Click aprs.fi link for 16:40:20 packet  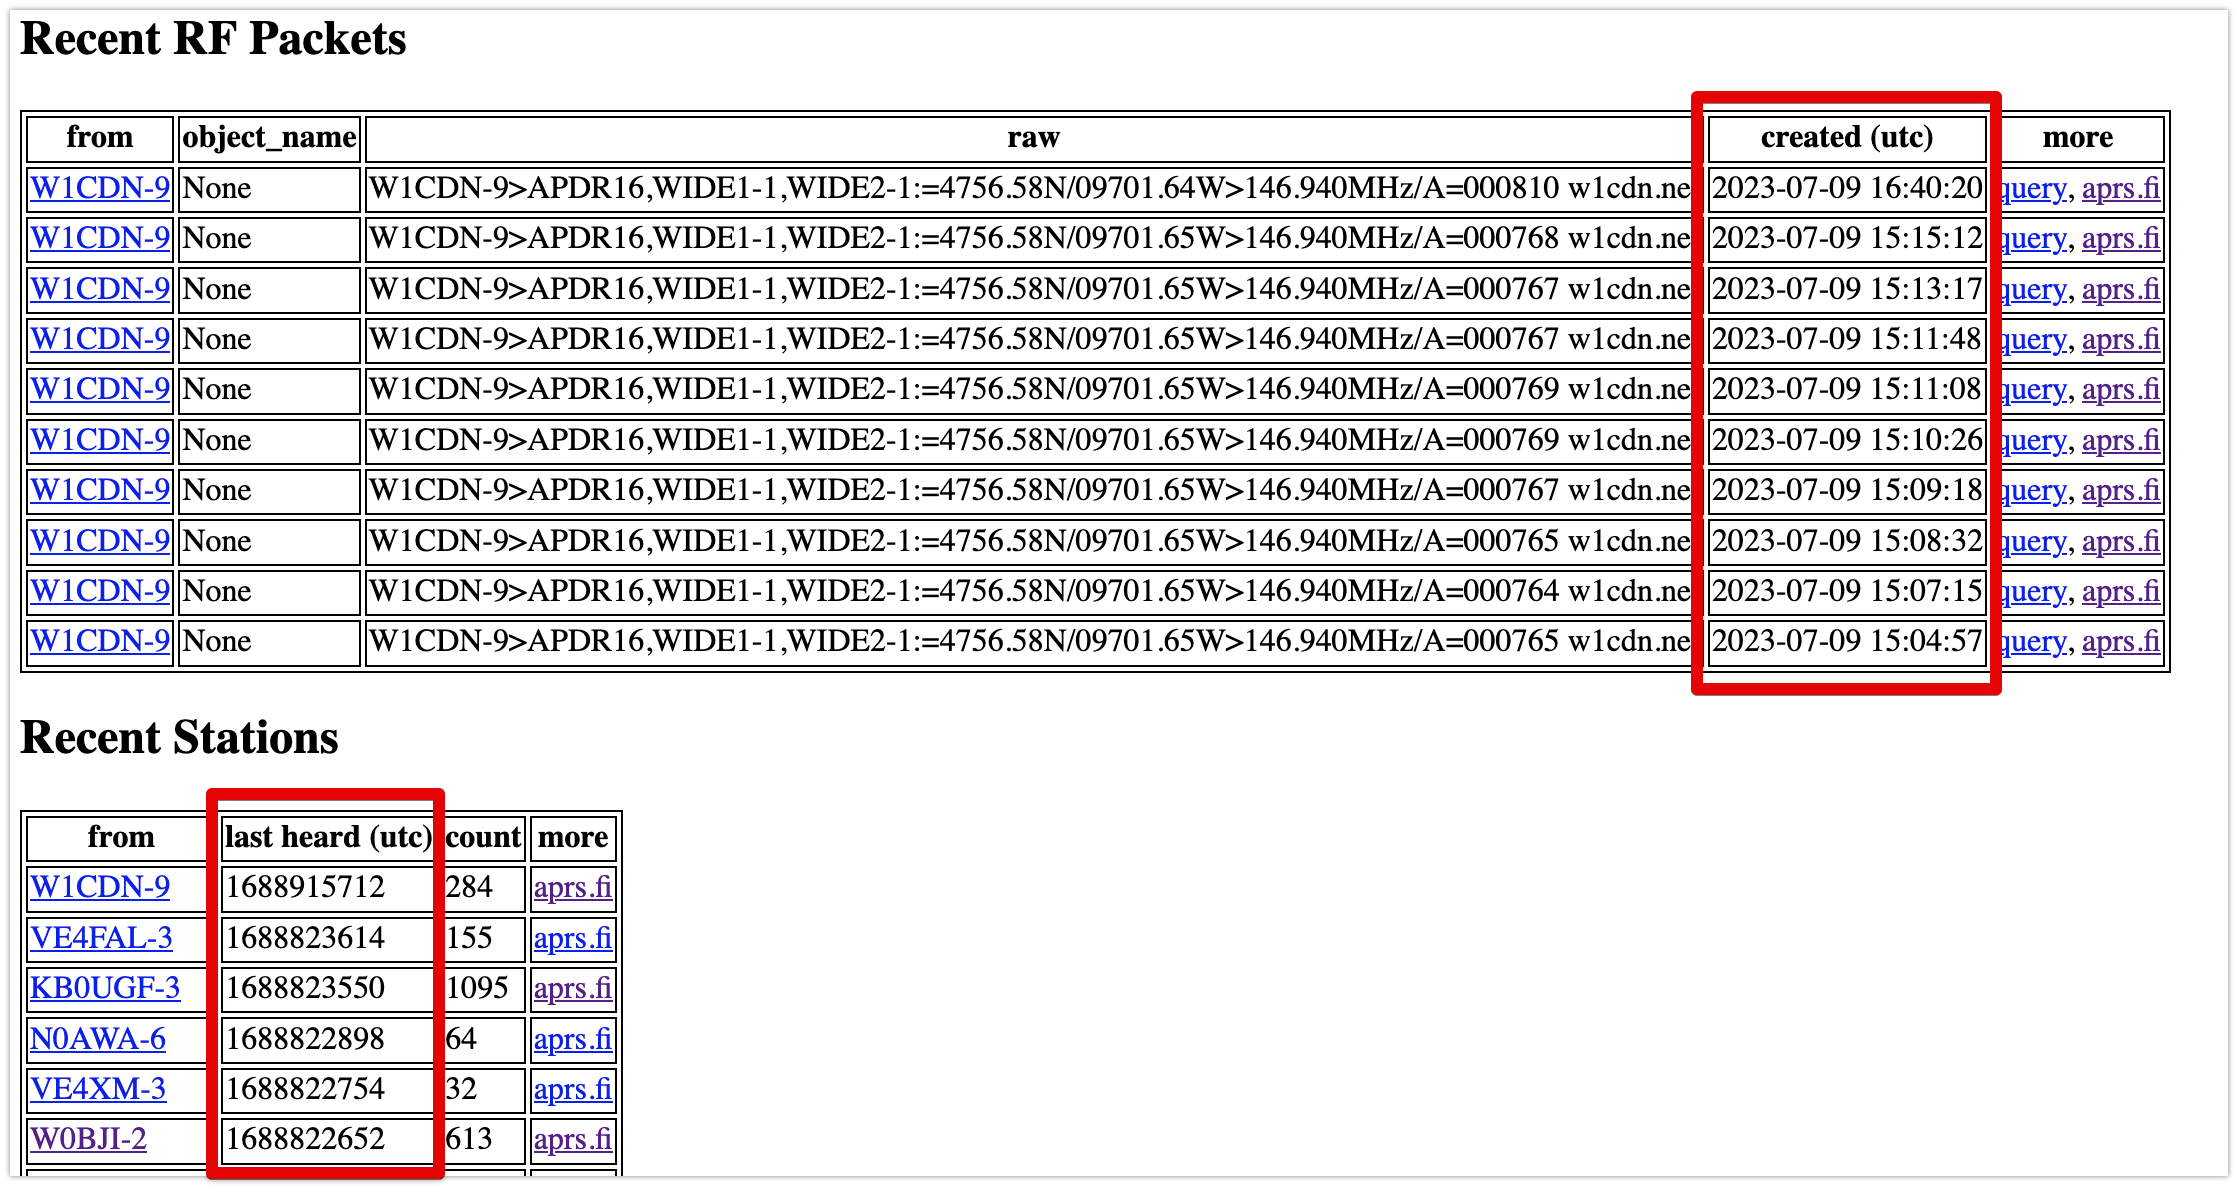(x=2120, y=188)
